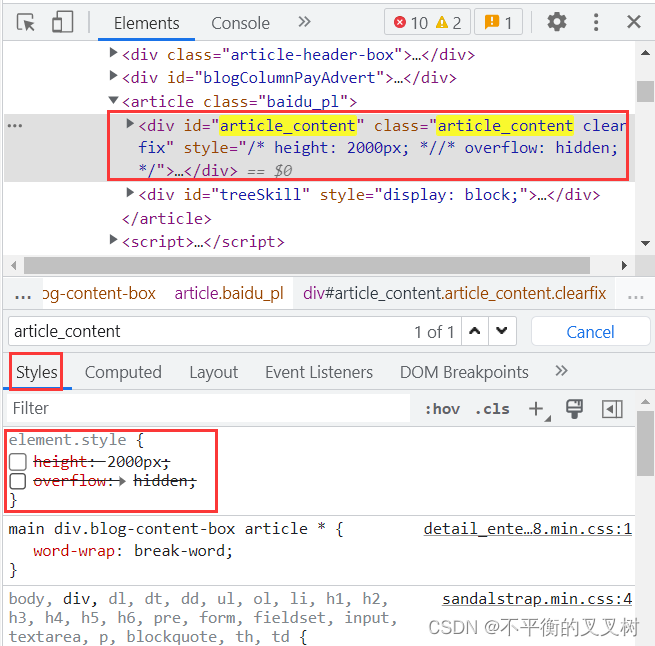This screenshot has height=646, width=655.
Task: Open detail_ente…8.min.css:1 source link
Action: coord(527,529)
